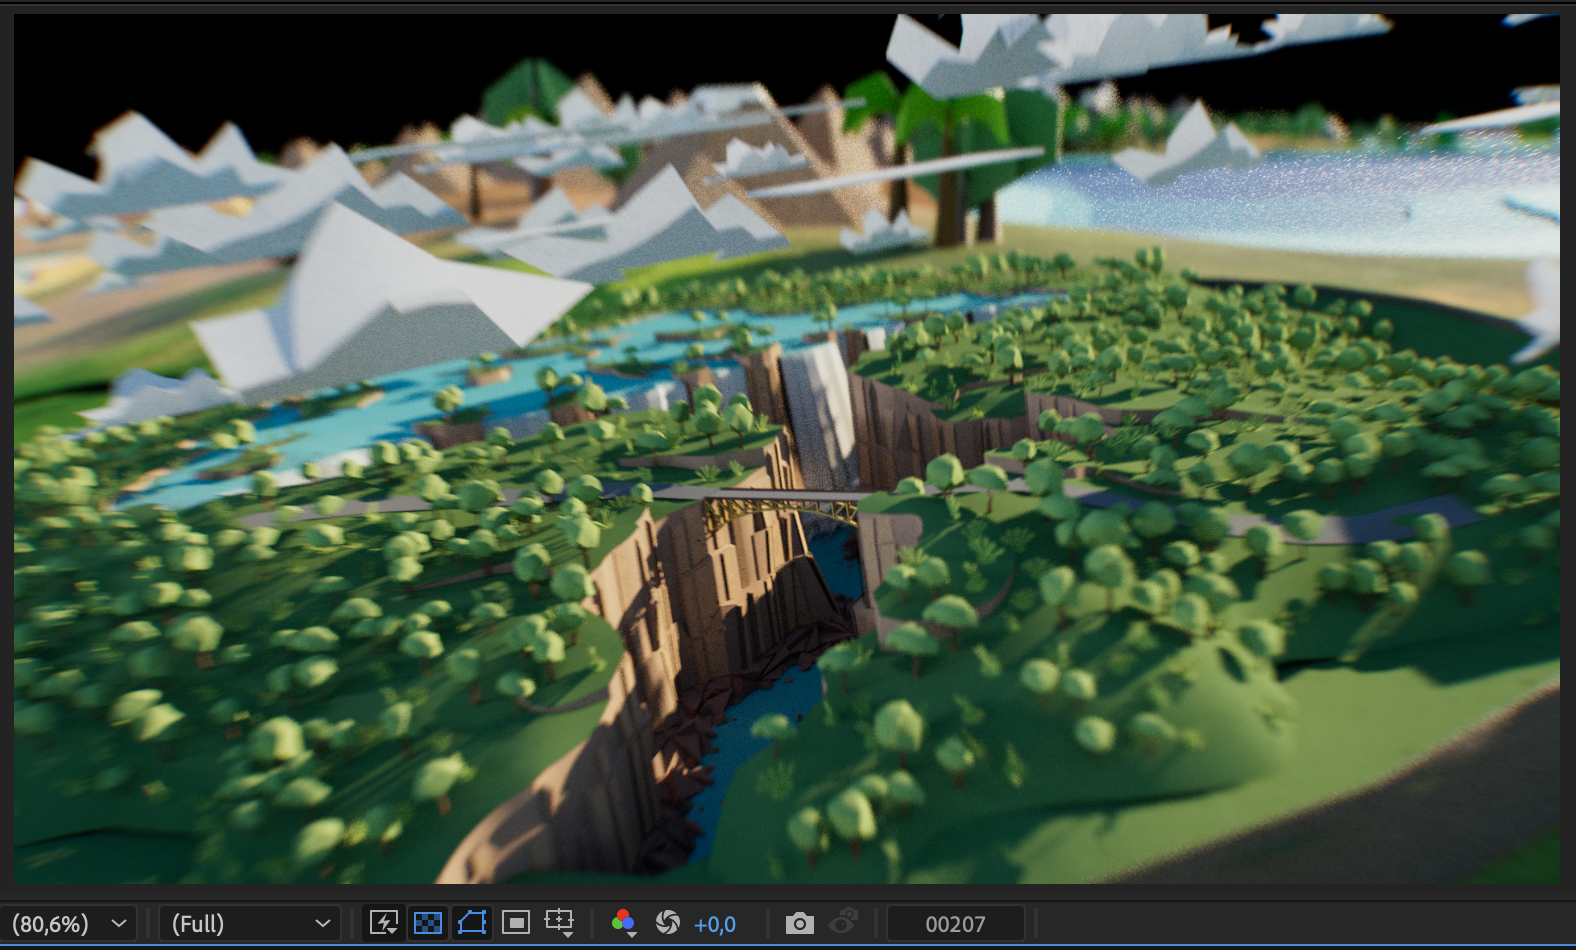Click the show snapshot eye-camera icon
This screenshot has height=950, width=1576.
pyautogui.click(x=844, y=922)
